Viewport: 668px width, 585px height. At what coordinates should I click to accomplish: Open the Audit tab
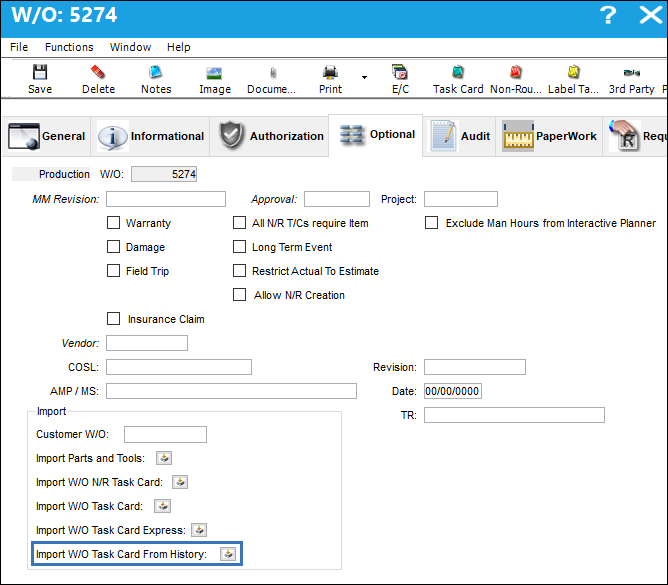click(459, 136)
